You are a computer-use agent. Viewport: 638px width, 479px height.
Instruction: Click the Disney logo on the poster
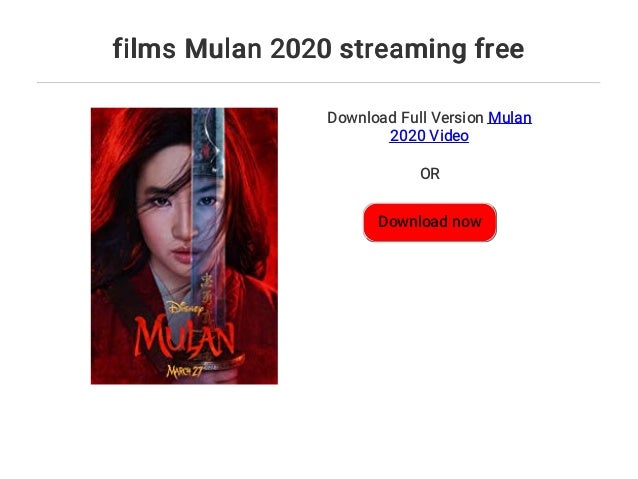point(185,308)
